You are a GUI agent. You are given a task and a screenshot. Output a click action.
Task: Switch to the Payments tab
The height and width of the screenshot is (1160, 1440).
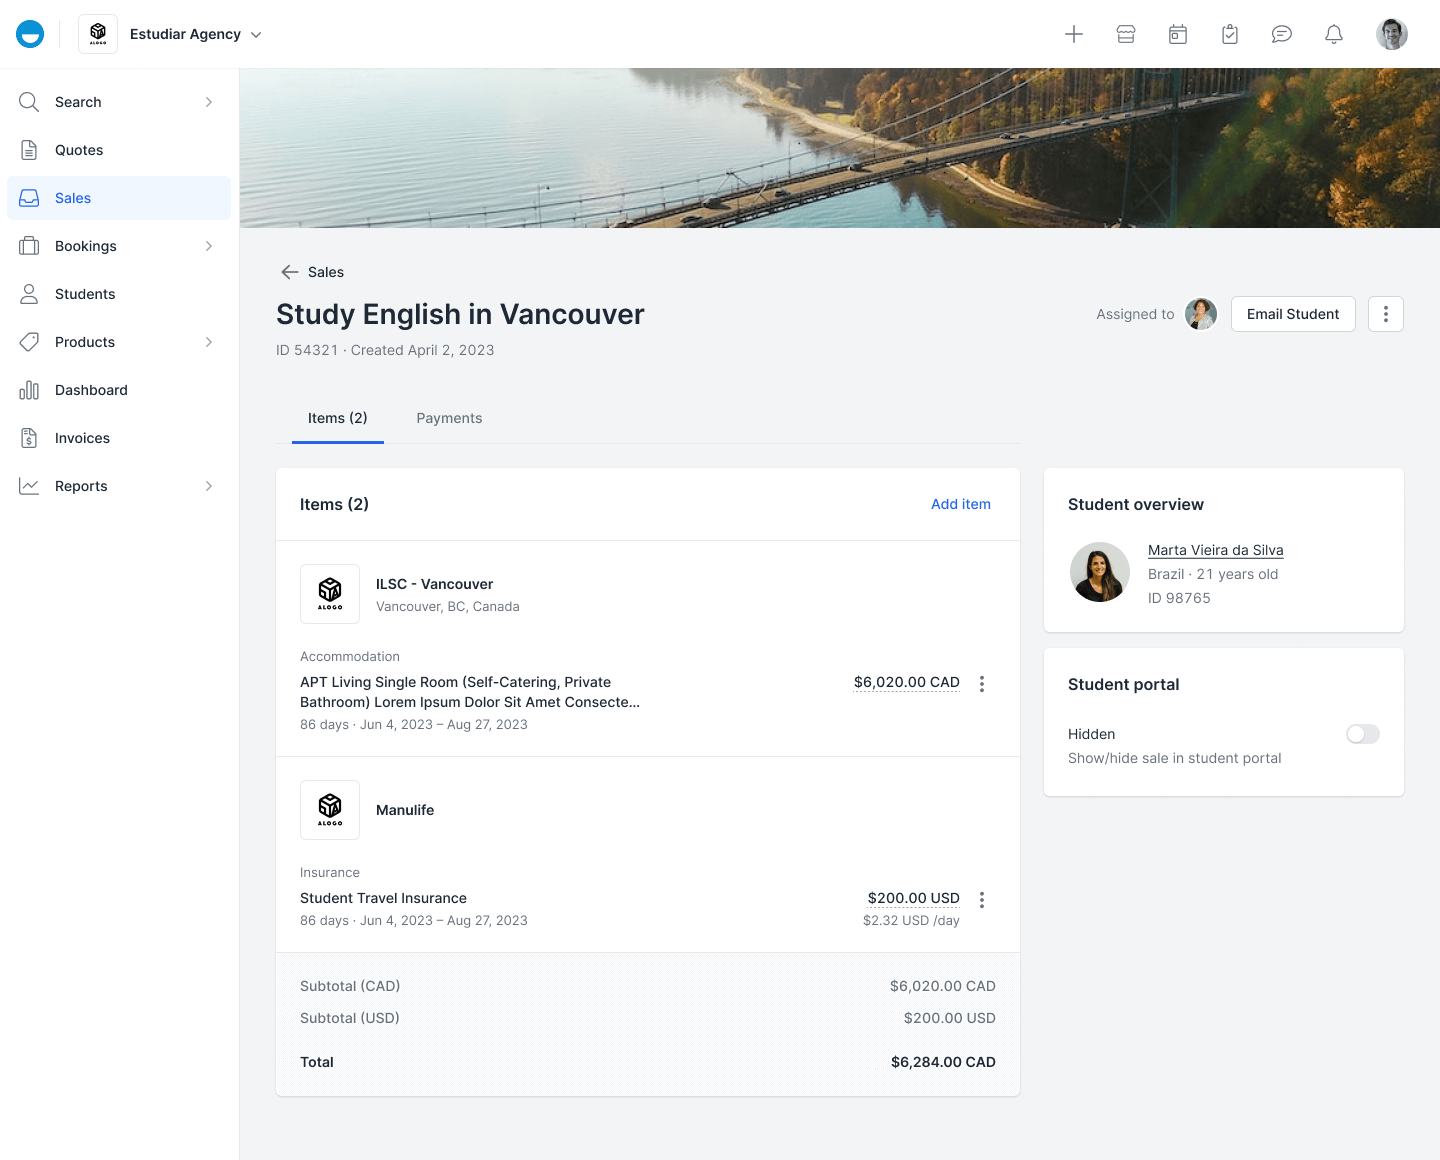point(449,418)
